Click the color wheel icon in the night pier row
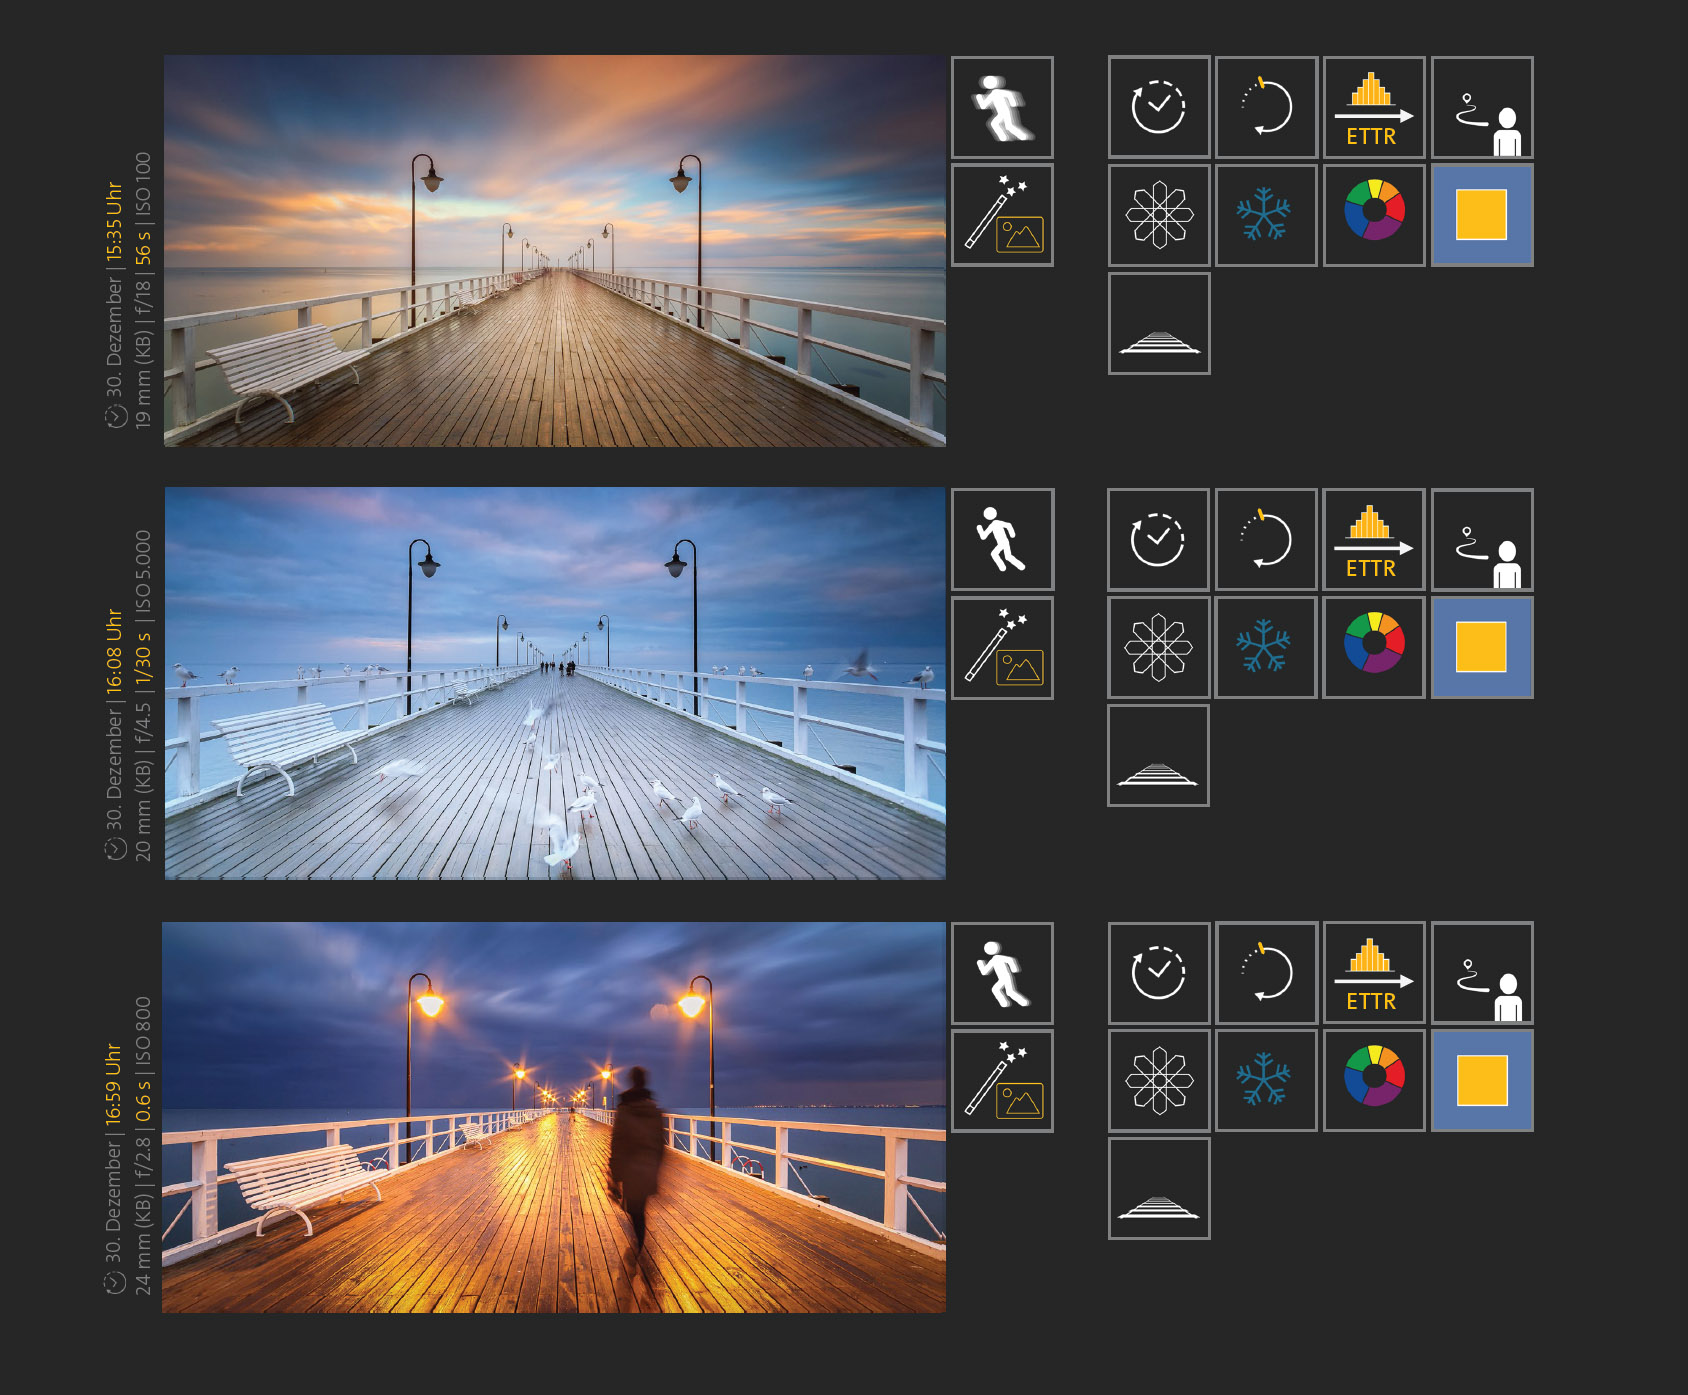The image size is (1688, 1395). 1374,1080
